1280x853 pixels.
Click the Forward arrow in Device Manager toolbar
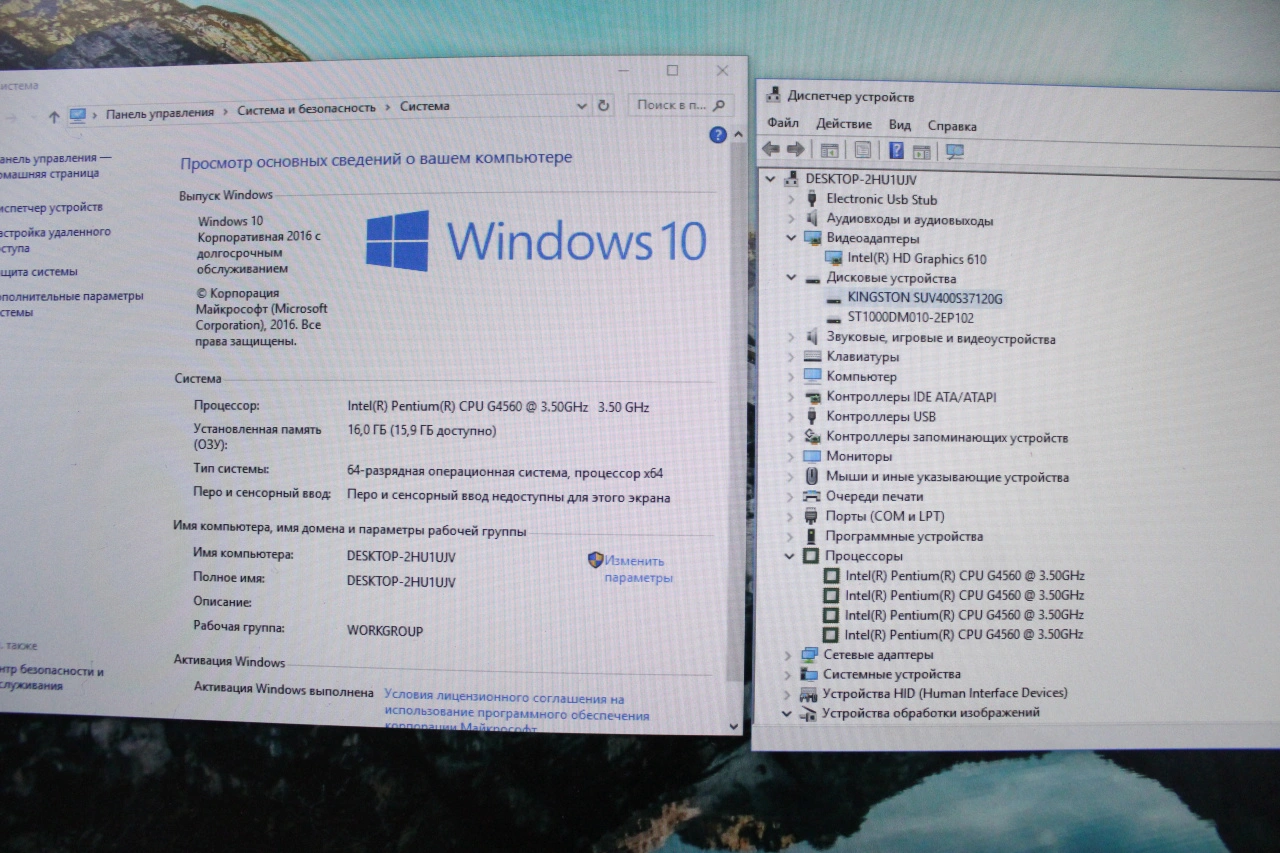(x=796, y=150)
